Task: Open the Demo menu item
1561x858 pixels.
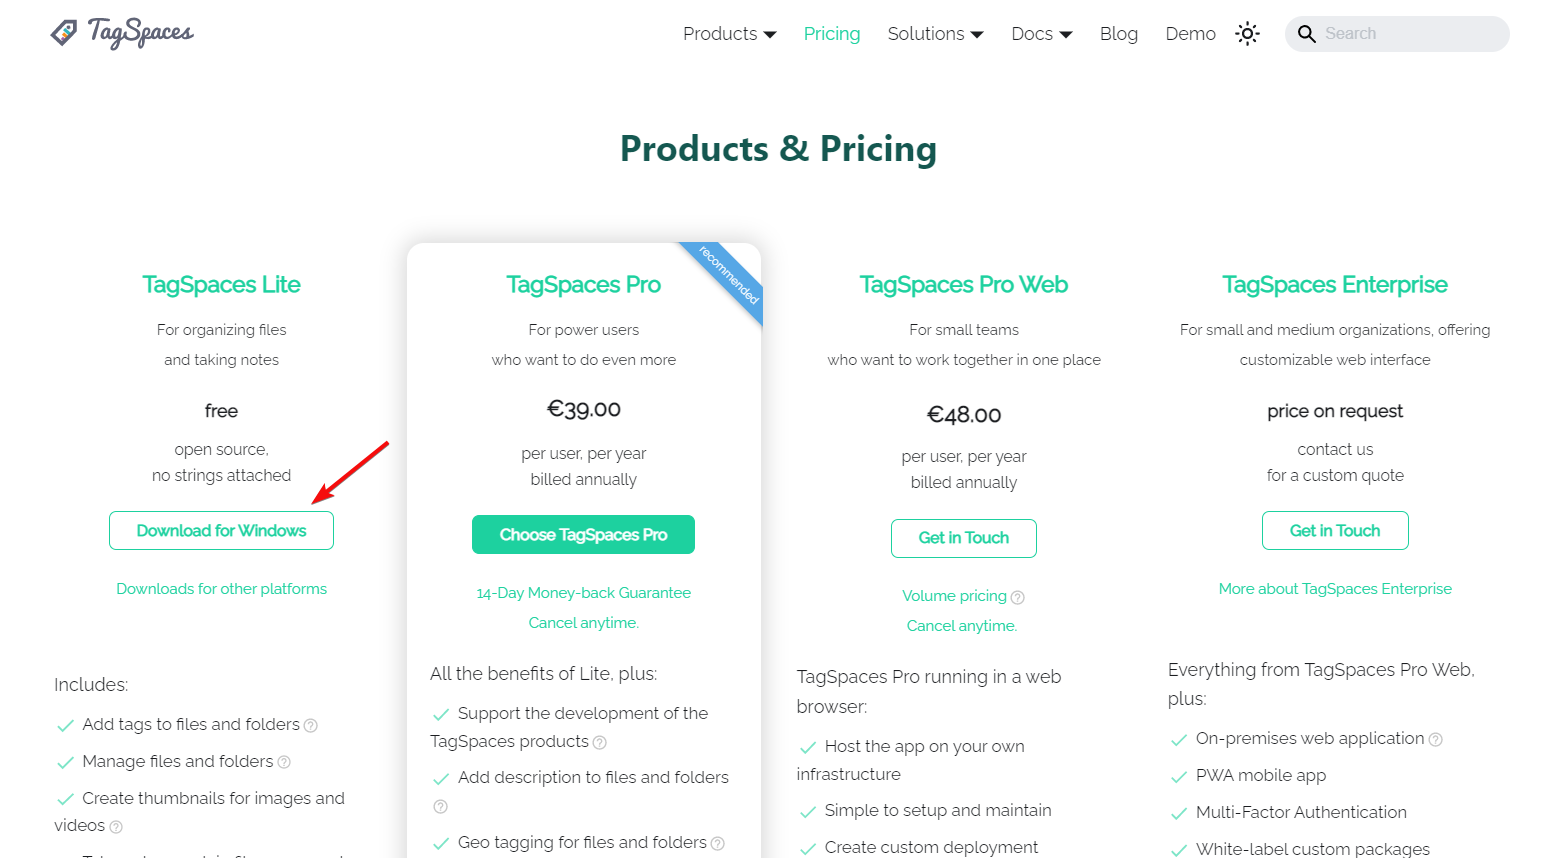Action: coord(1190,34)
